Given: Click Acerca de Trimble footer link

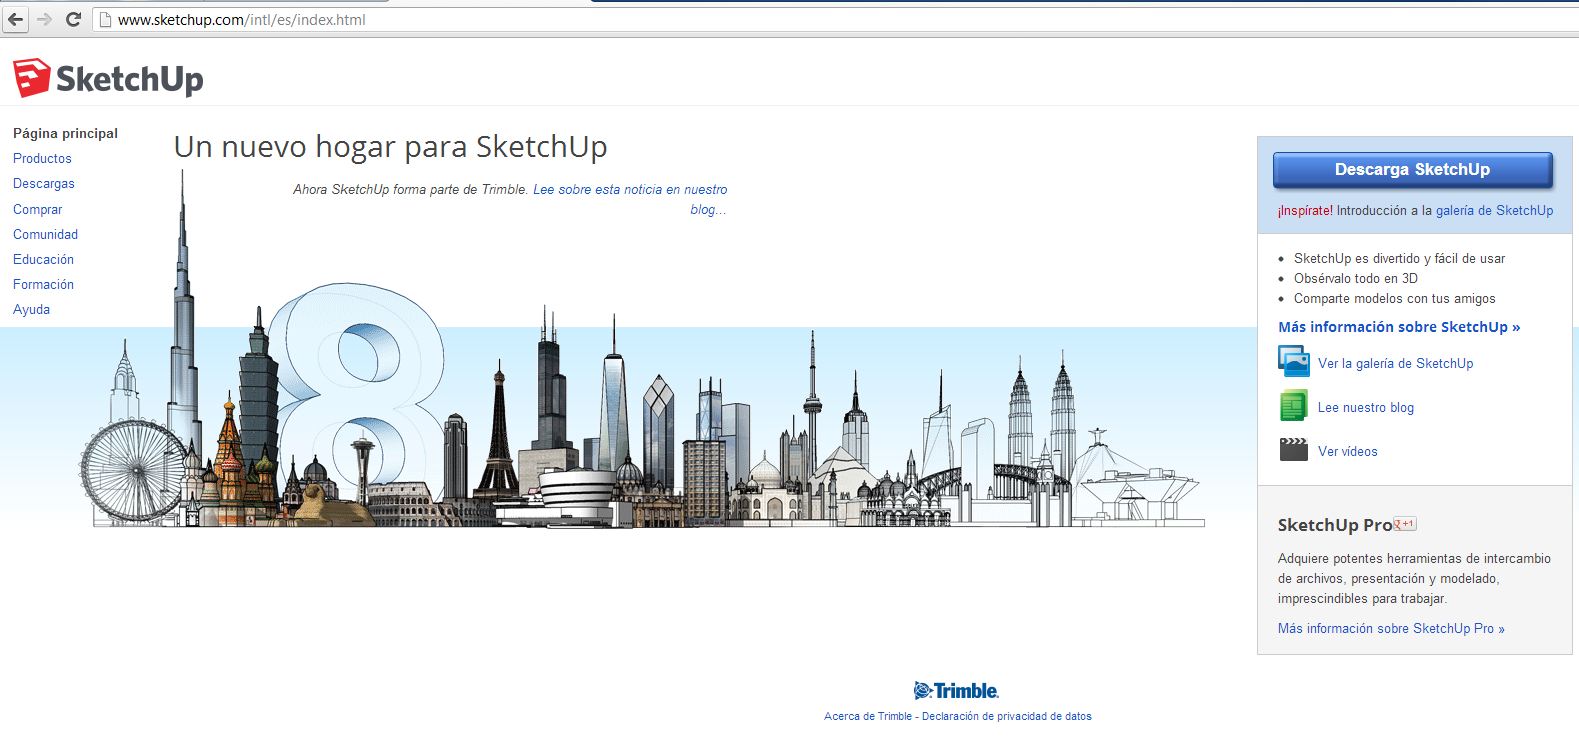Looking at the screenshot, I should (x=868, y=716).
